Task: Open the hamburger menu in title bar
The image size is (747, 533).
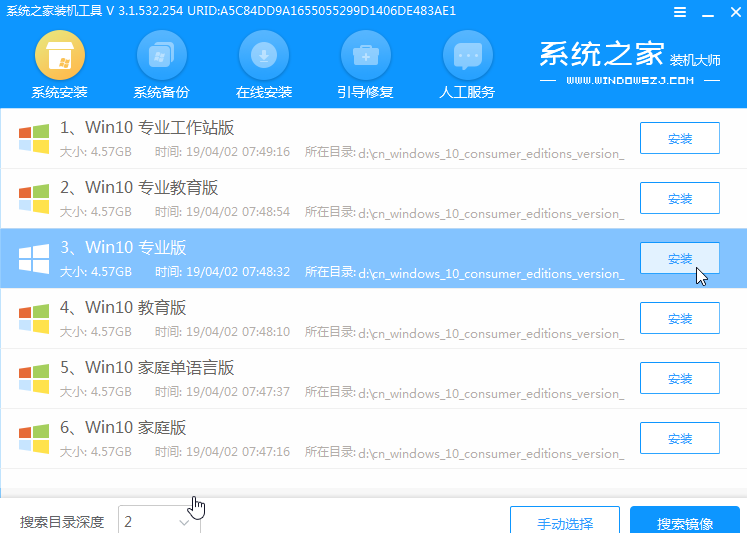Action: click(680, 12)
